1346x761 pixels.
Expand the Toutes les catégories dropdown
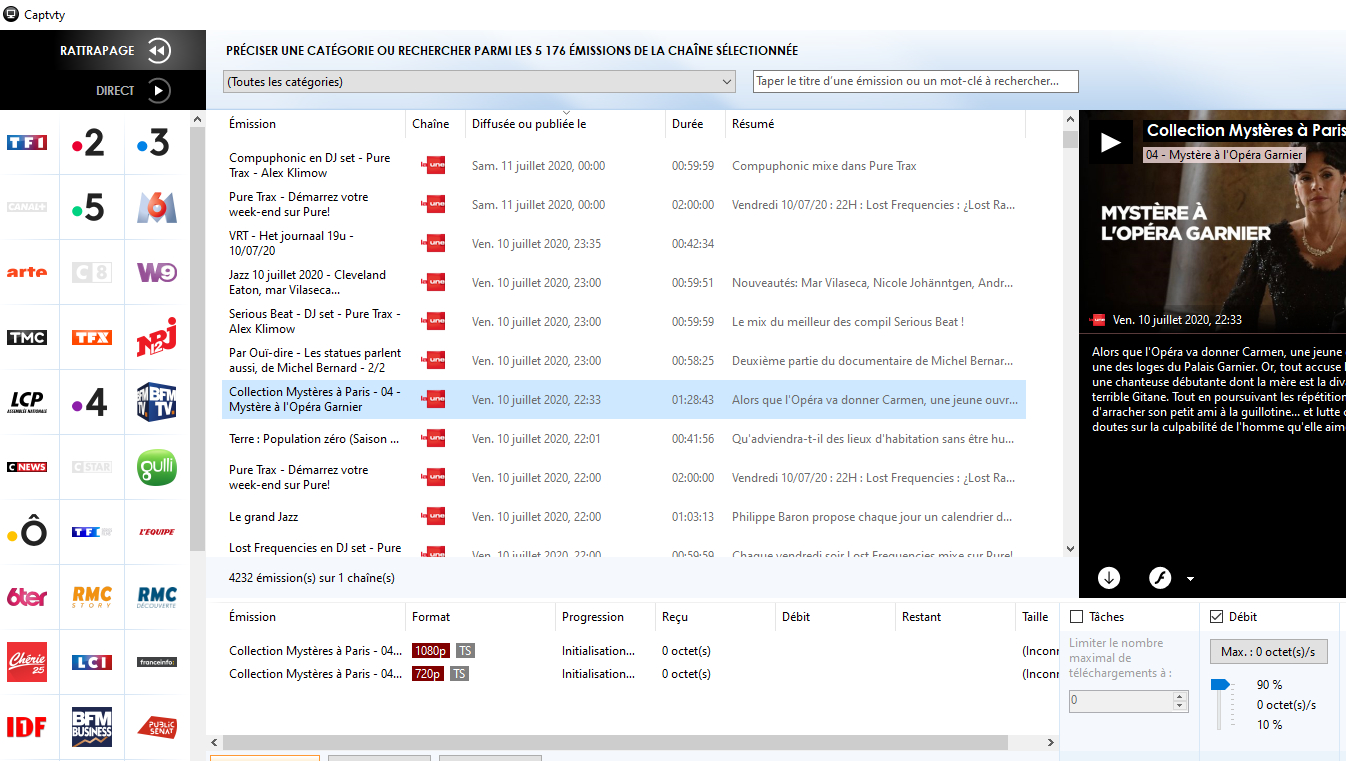(479, 82)
